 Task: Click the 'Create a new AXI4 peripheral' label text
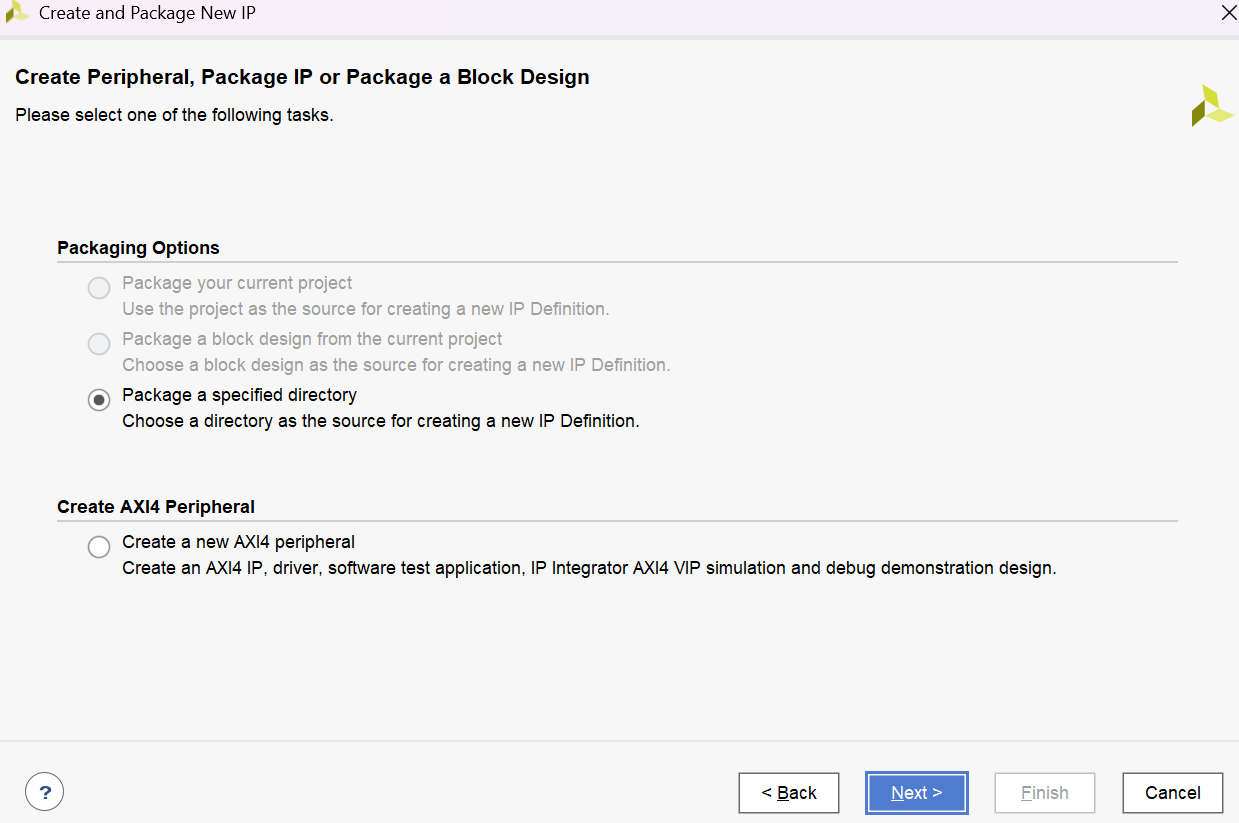[238, 542]
